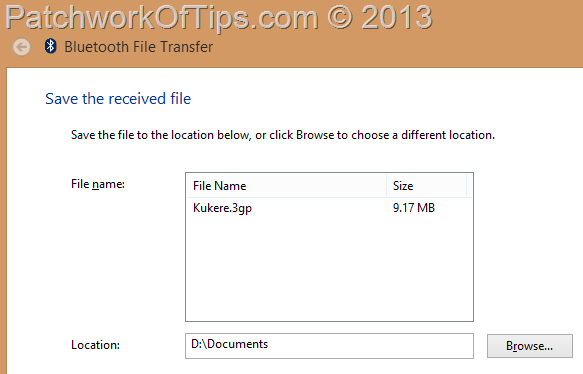Click the Browse... button
The image size is (583, 374).
(x=529, y=346)
